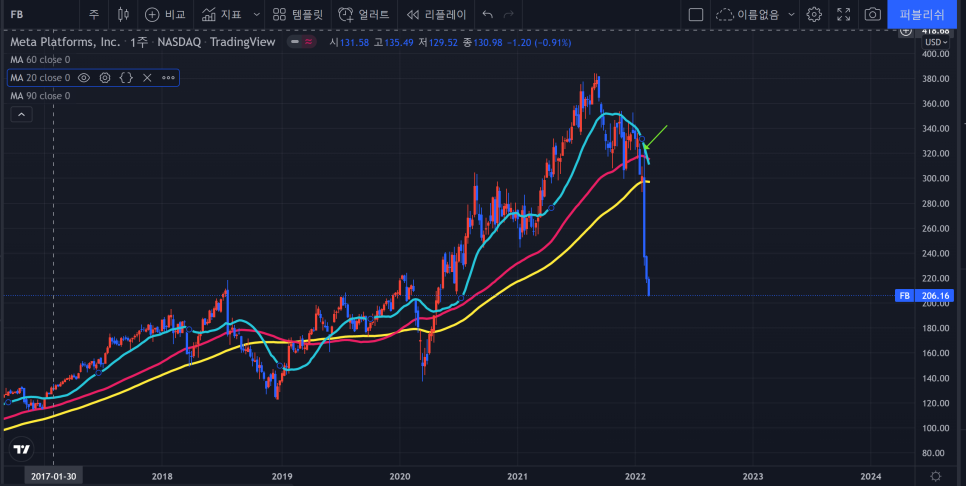Click the TradingView logo on the chart
This screenshot has height=486, width=966.
pos(22,450)
